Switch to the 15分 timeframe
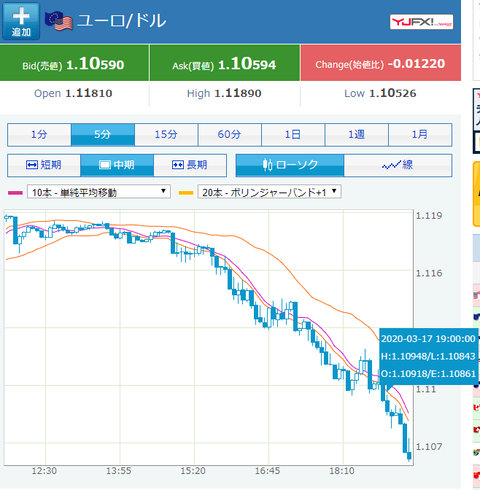 (166, 135)
